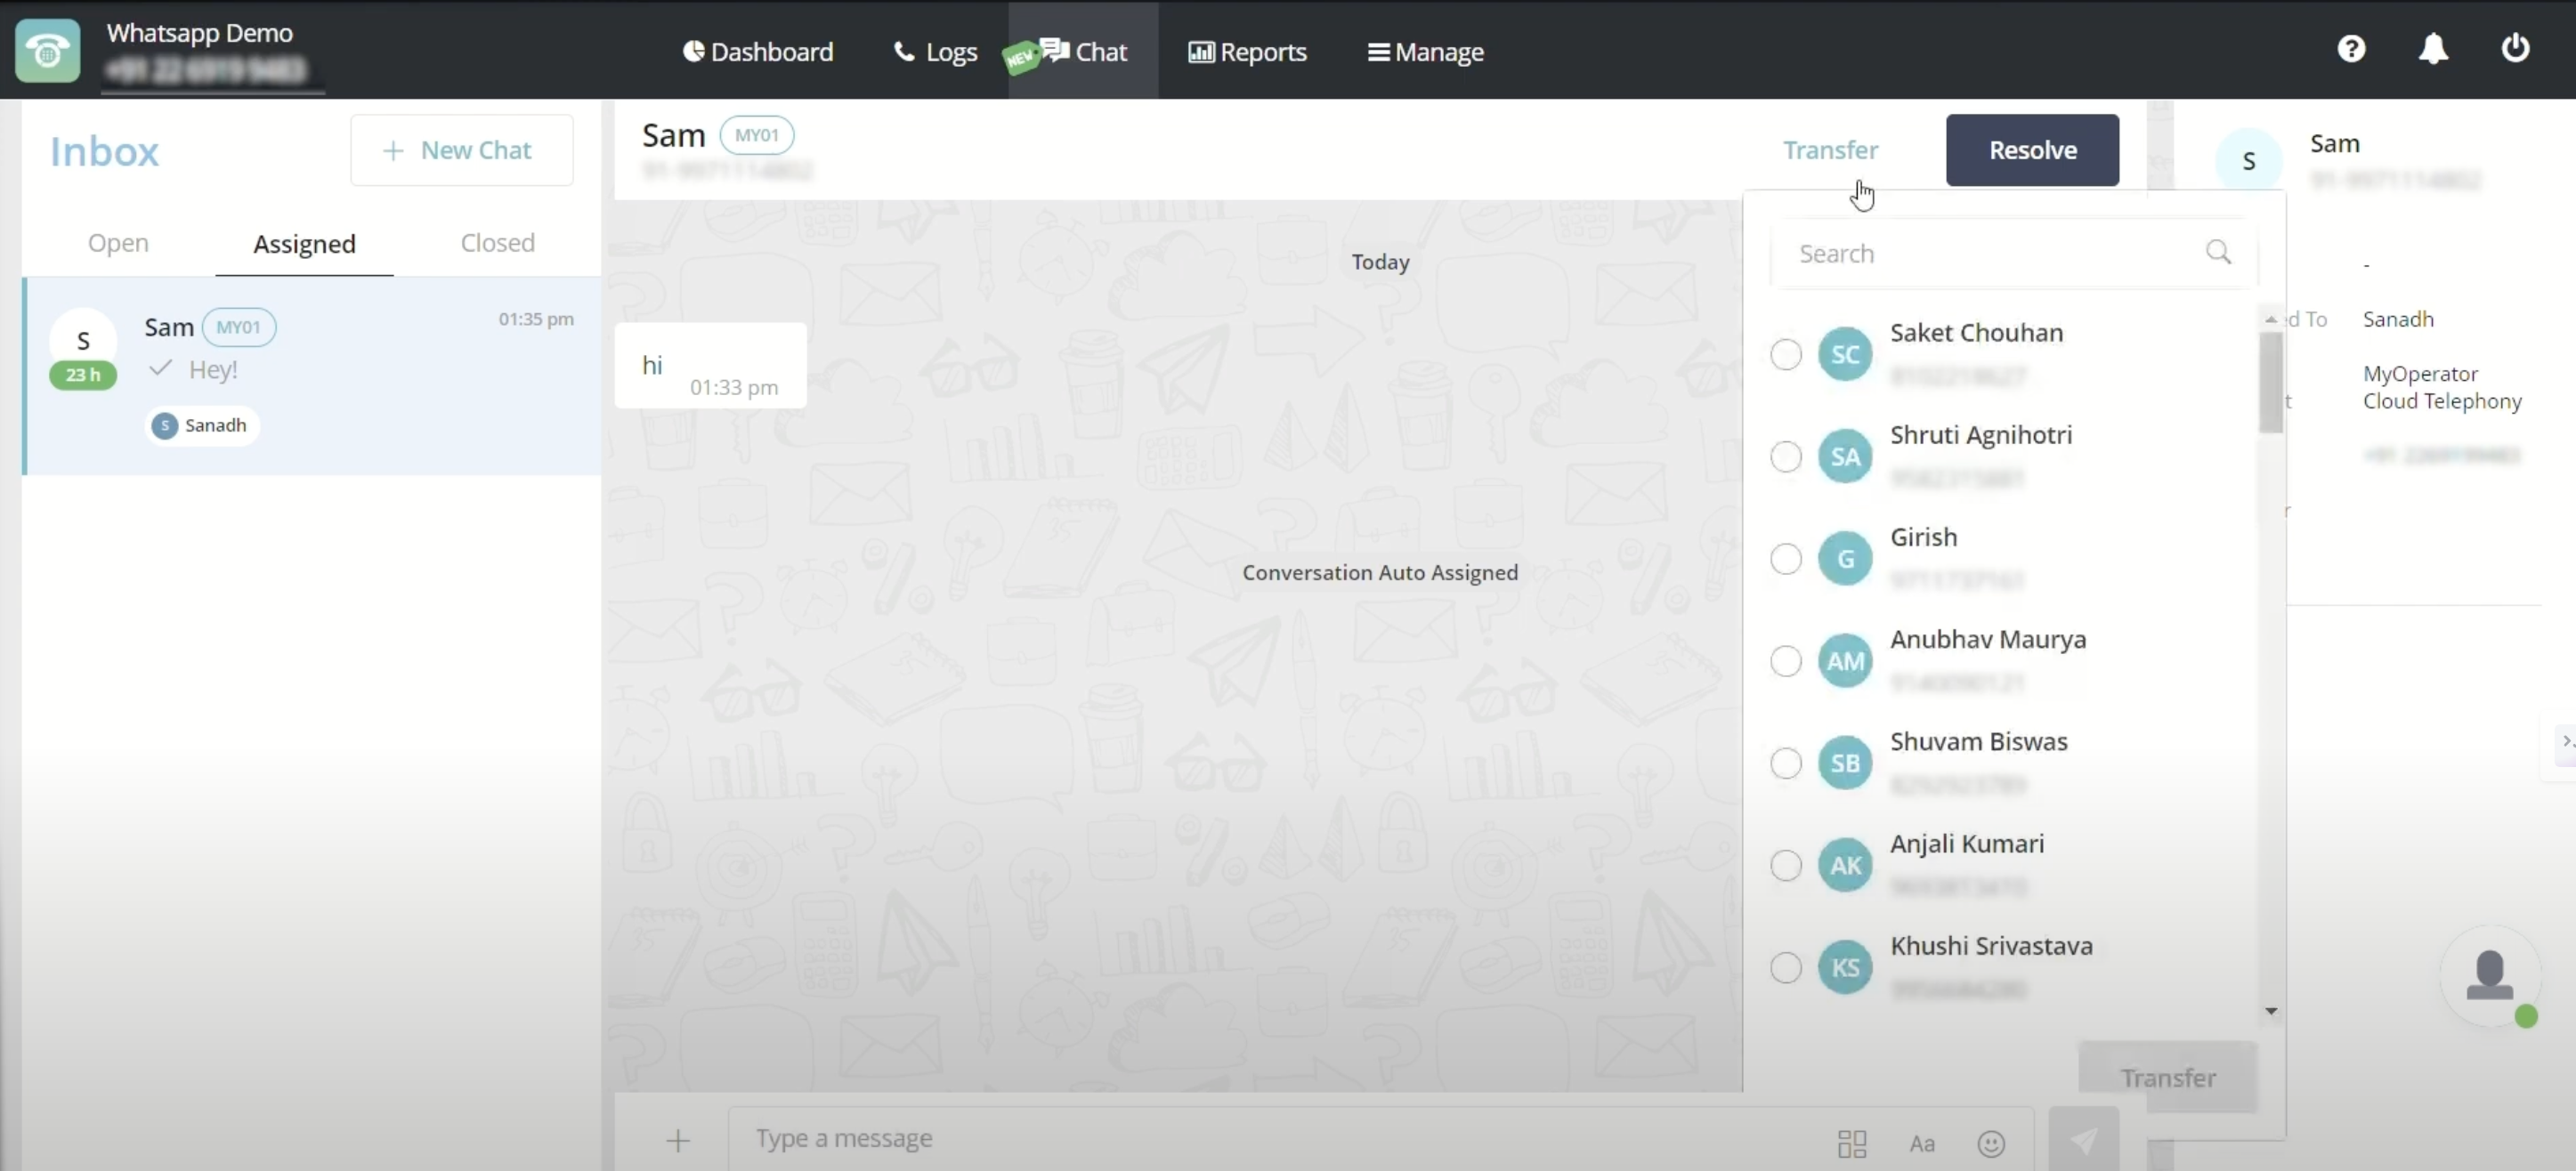2576x1171 pixels.
Task: Select Anjali Kumari radio button
Action: (x=1786, y=865)
